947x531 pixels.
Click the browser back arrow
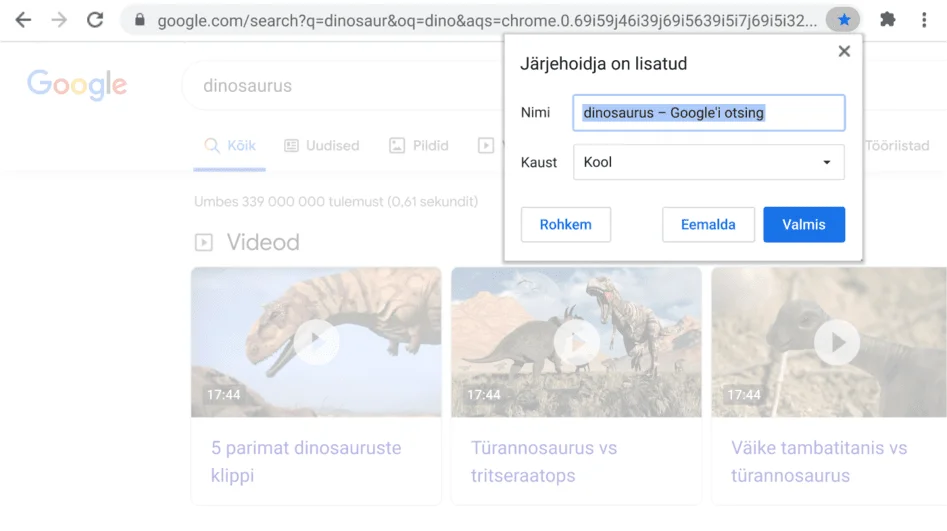(22, 20)
